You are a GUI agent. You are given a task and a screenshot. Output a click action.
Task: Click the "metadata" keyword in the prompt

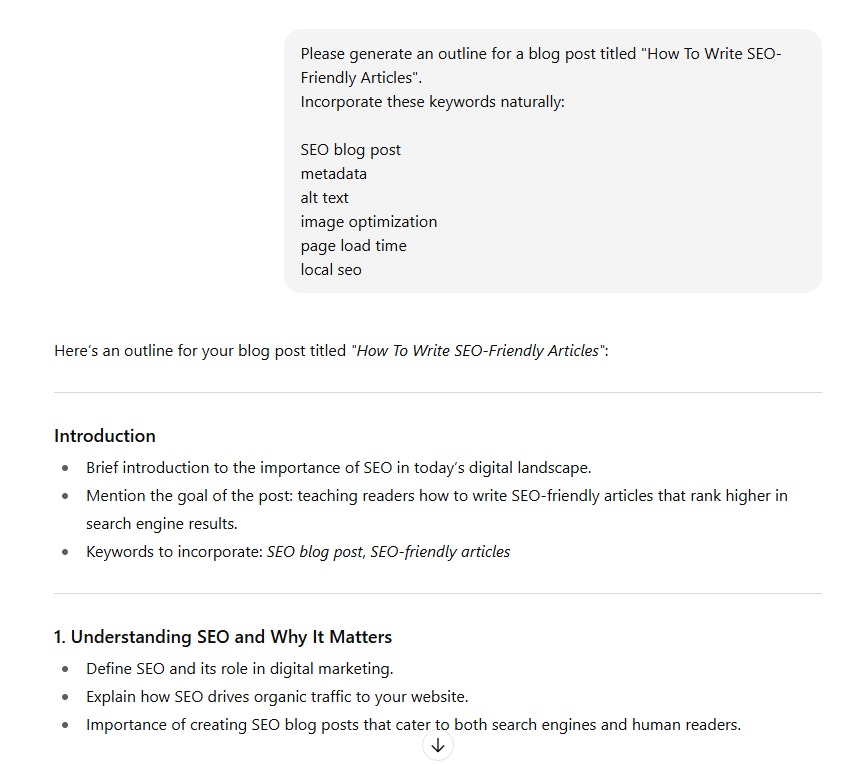[x=333, y=174]
